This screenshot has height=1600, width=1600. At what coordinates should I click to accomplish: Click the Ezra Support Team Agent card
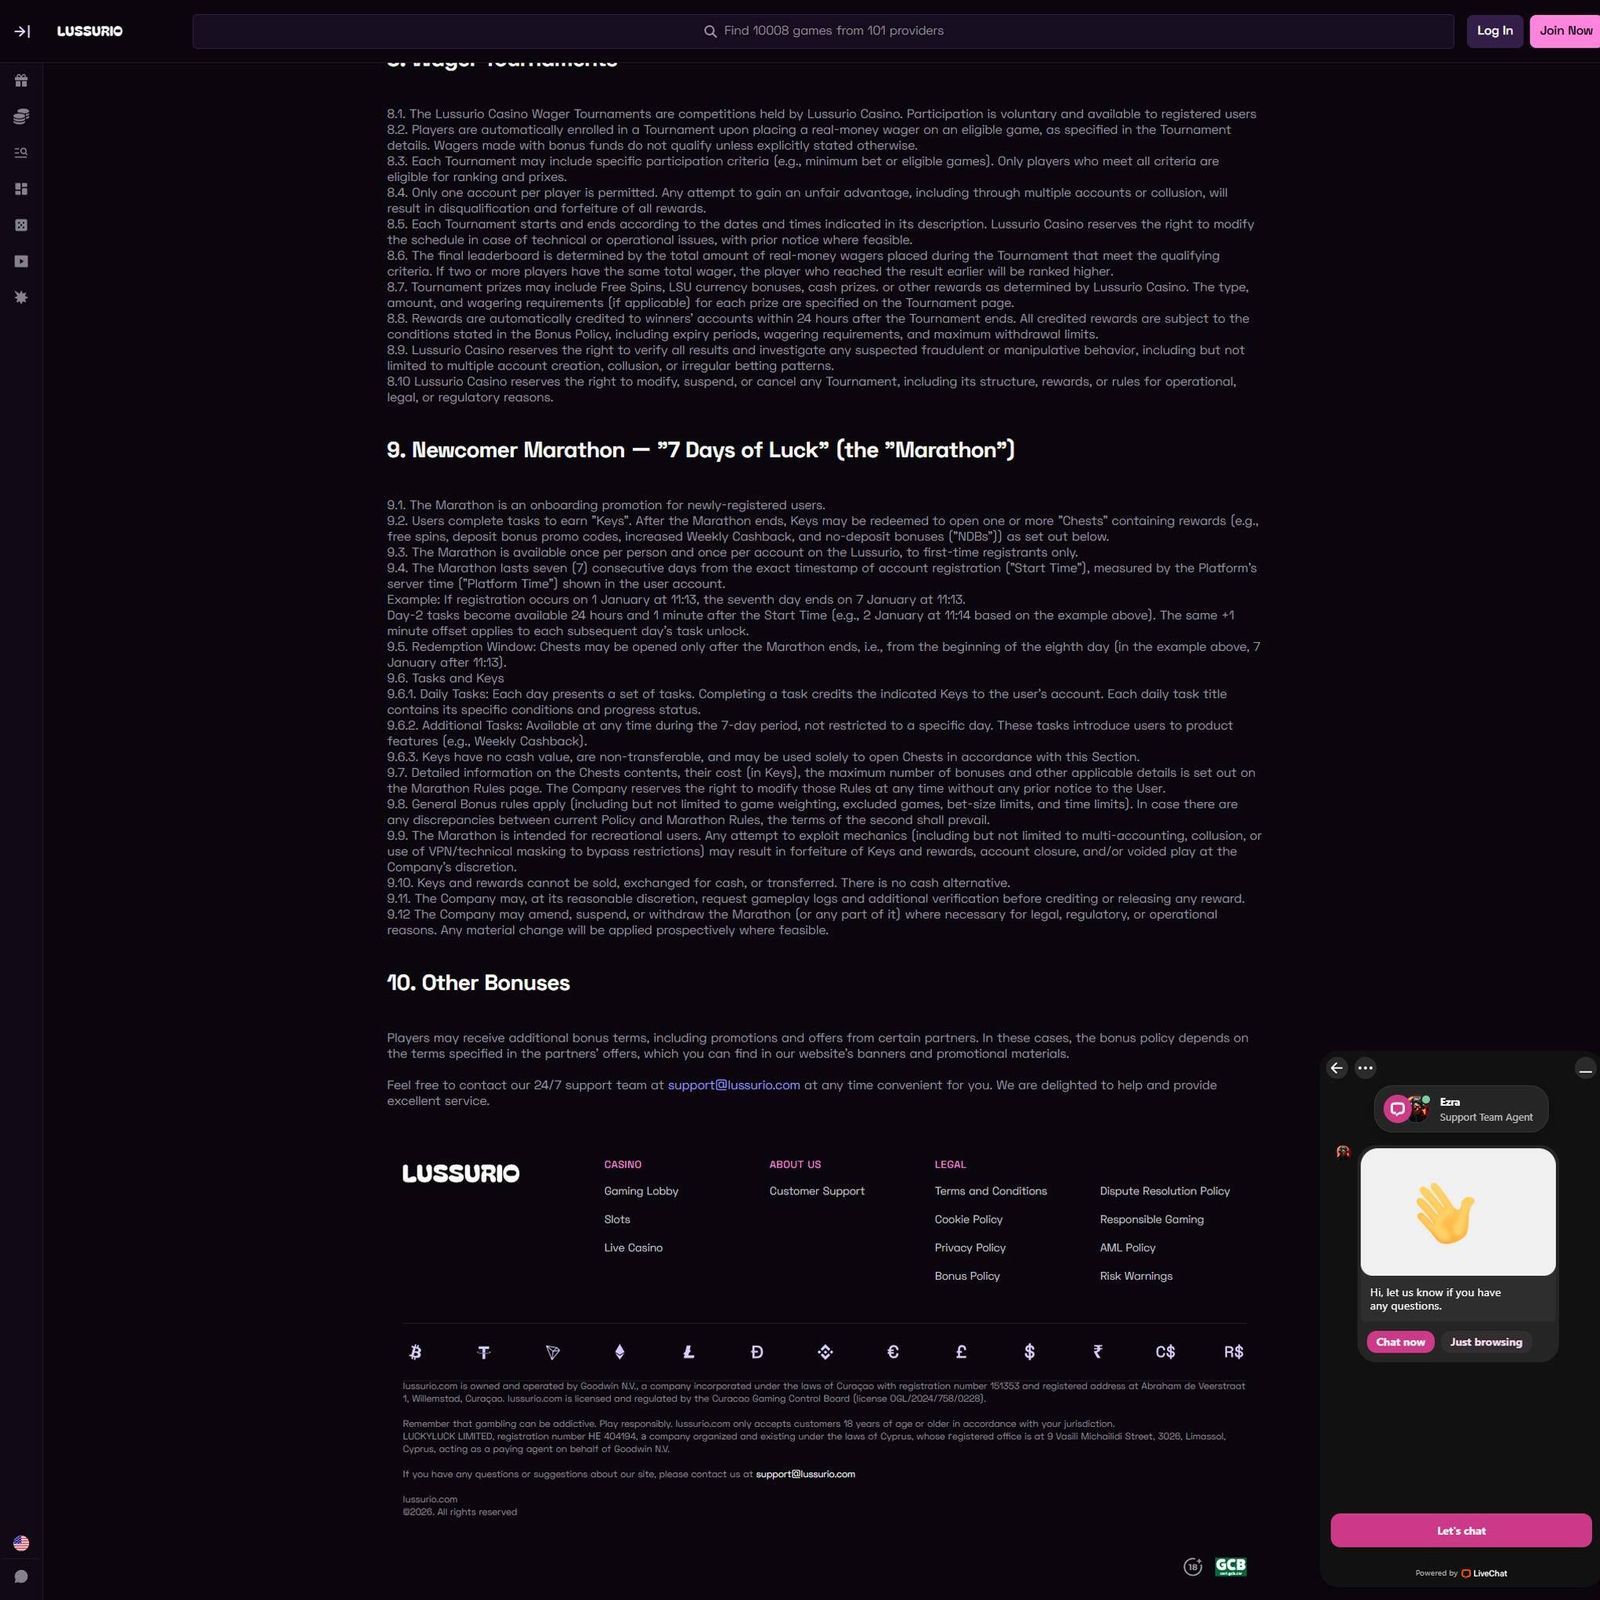1461,1109
